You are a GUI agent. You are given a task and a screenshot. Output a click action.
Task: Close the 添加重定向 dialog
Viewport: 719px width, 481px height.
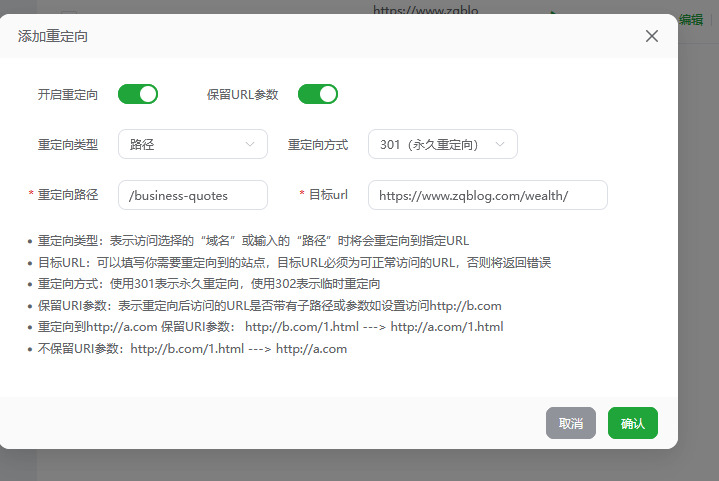click(x=652, y=36)
